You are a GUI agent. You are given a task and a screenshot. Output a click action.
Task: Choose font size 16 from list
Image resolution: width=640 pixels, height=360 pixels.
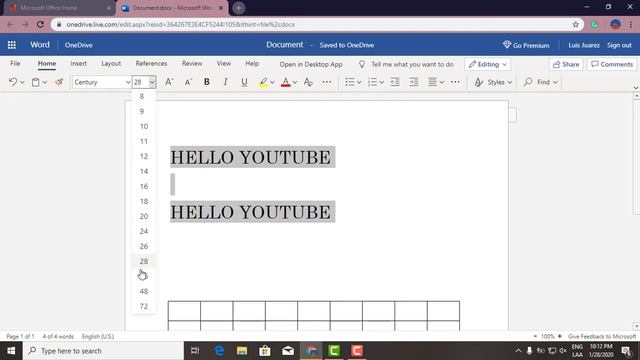click(x=143, y=187)
